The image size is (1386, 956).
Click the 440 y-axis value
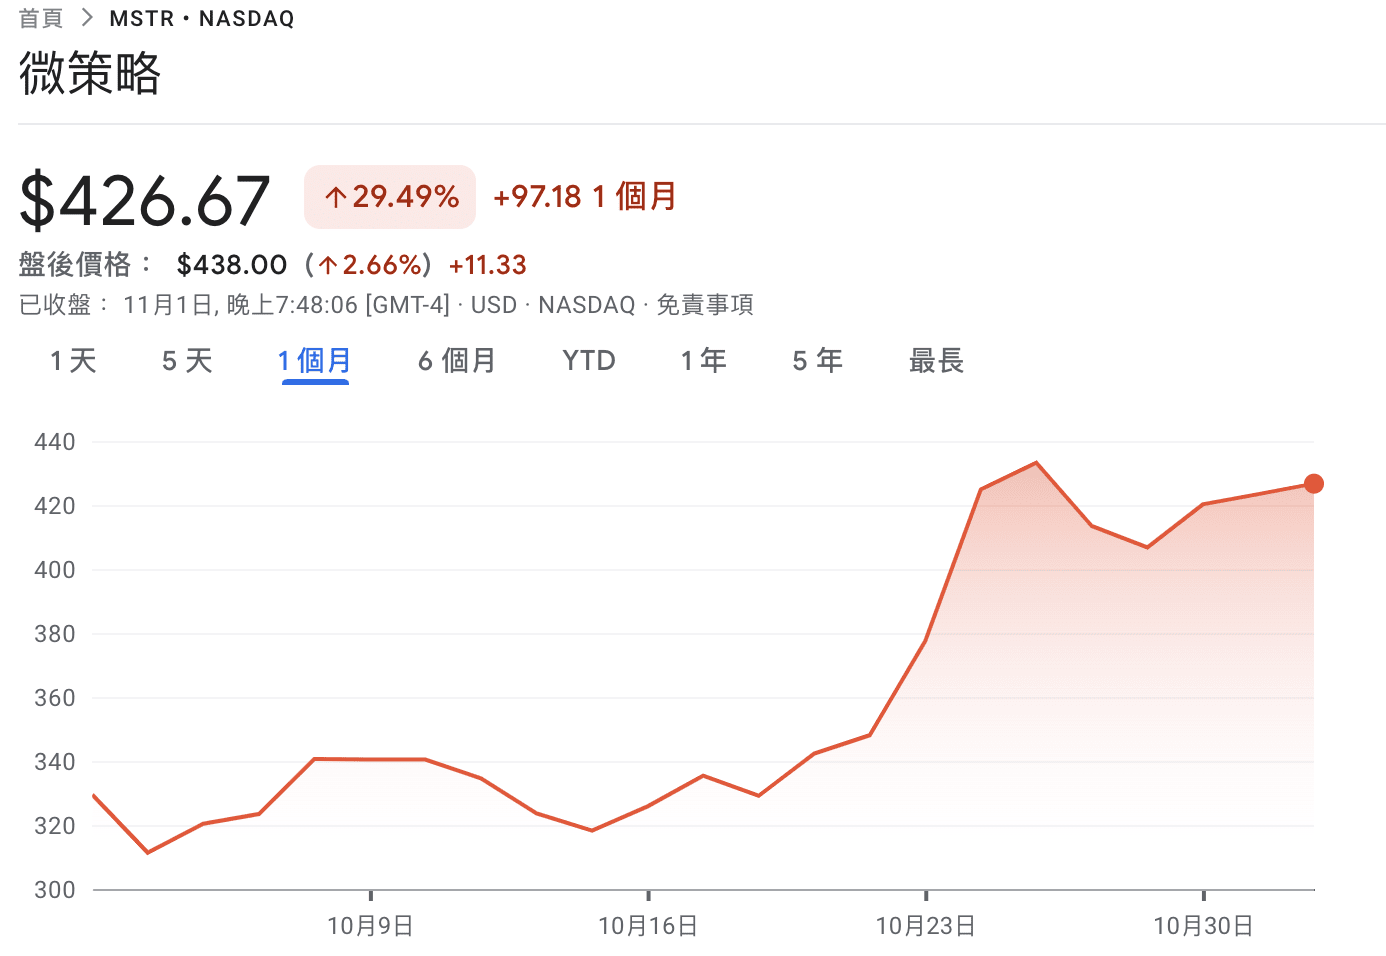[55, 442]
